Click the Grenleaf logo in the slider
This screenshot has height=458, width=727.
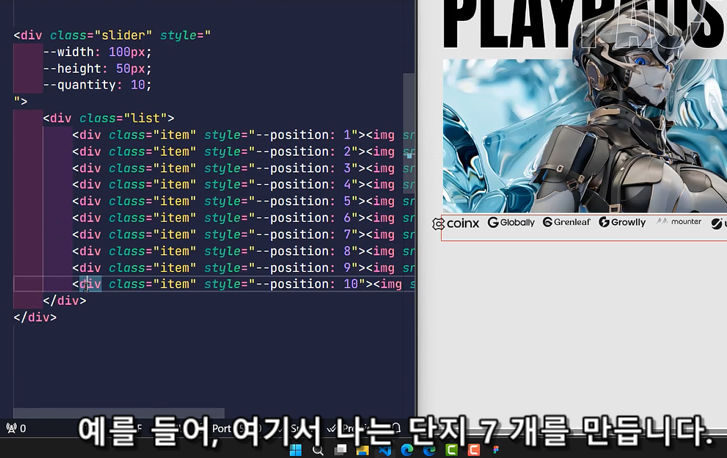(566, 222)
